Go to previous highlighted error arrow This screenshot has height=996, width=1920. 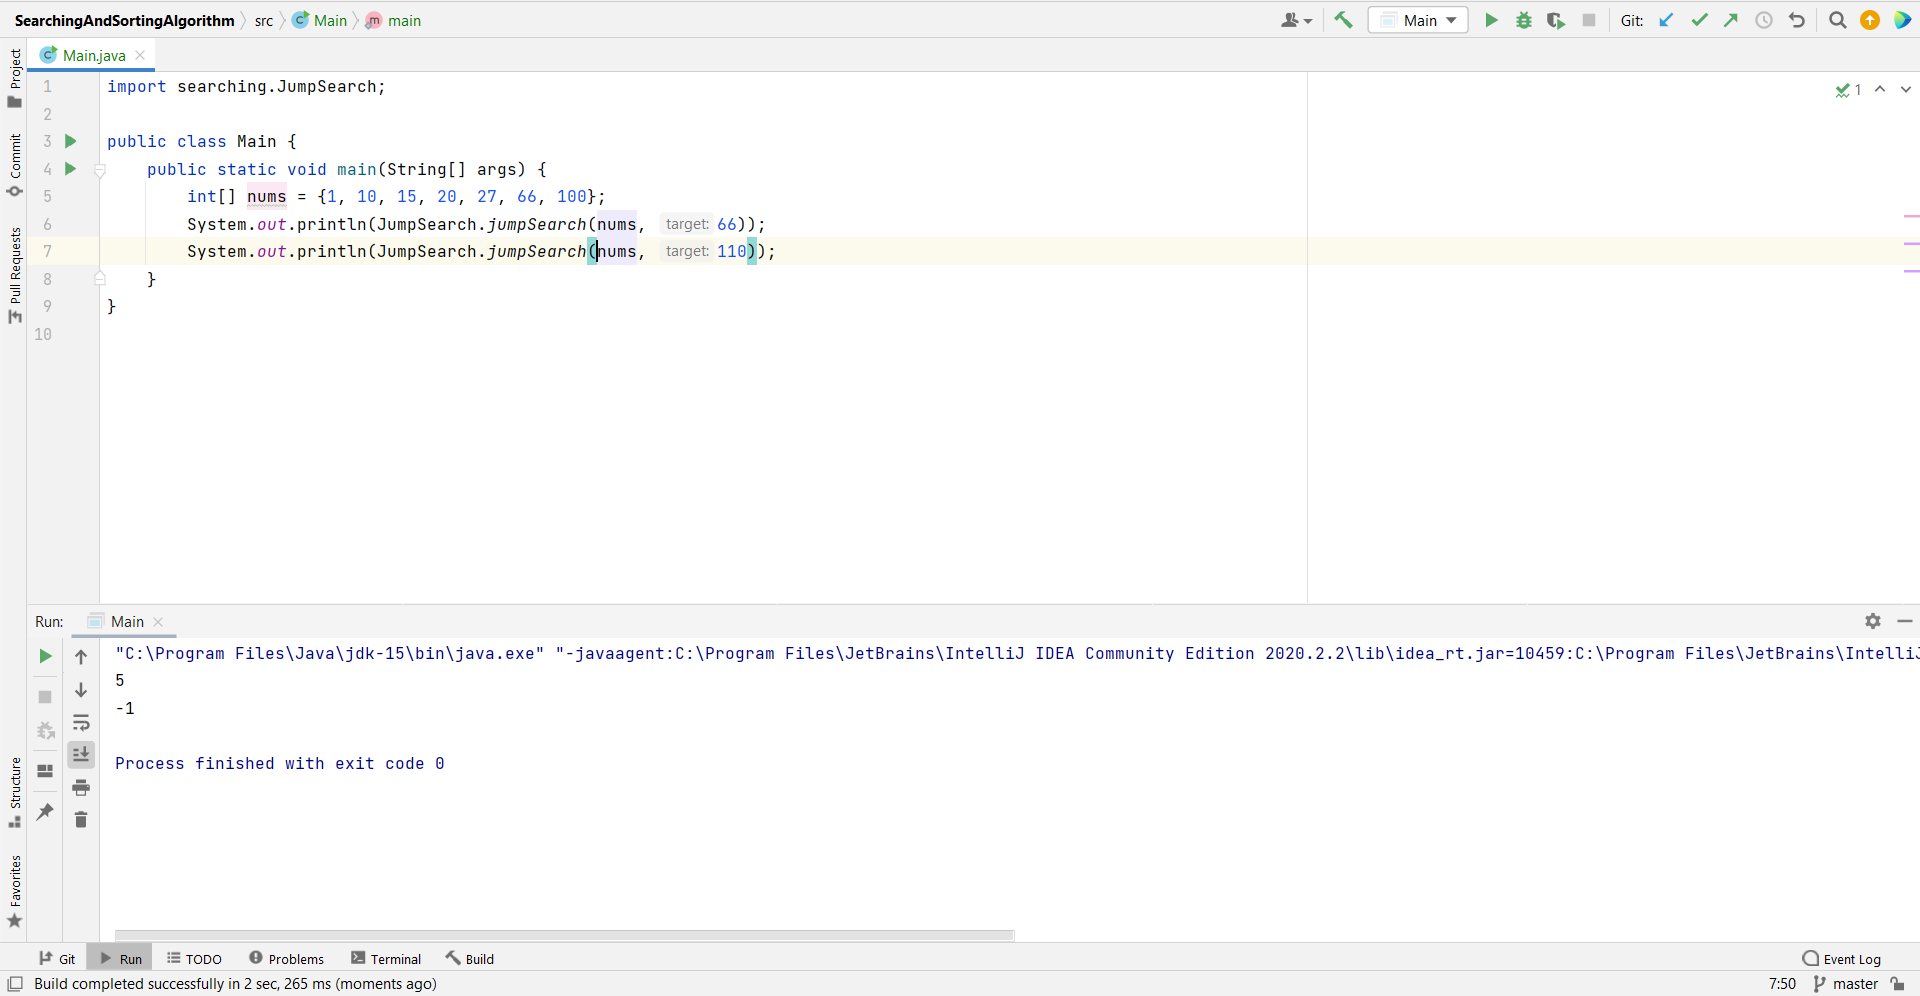click(x=1880, y=89)
